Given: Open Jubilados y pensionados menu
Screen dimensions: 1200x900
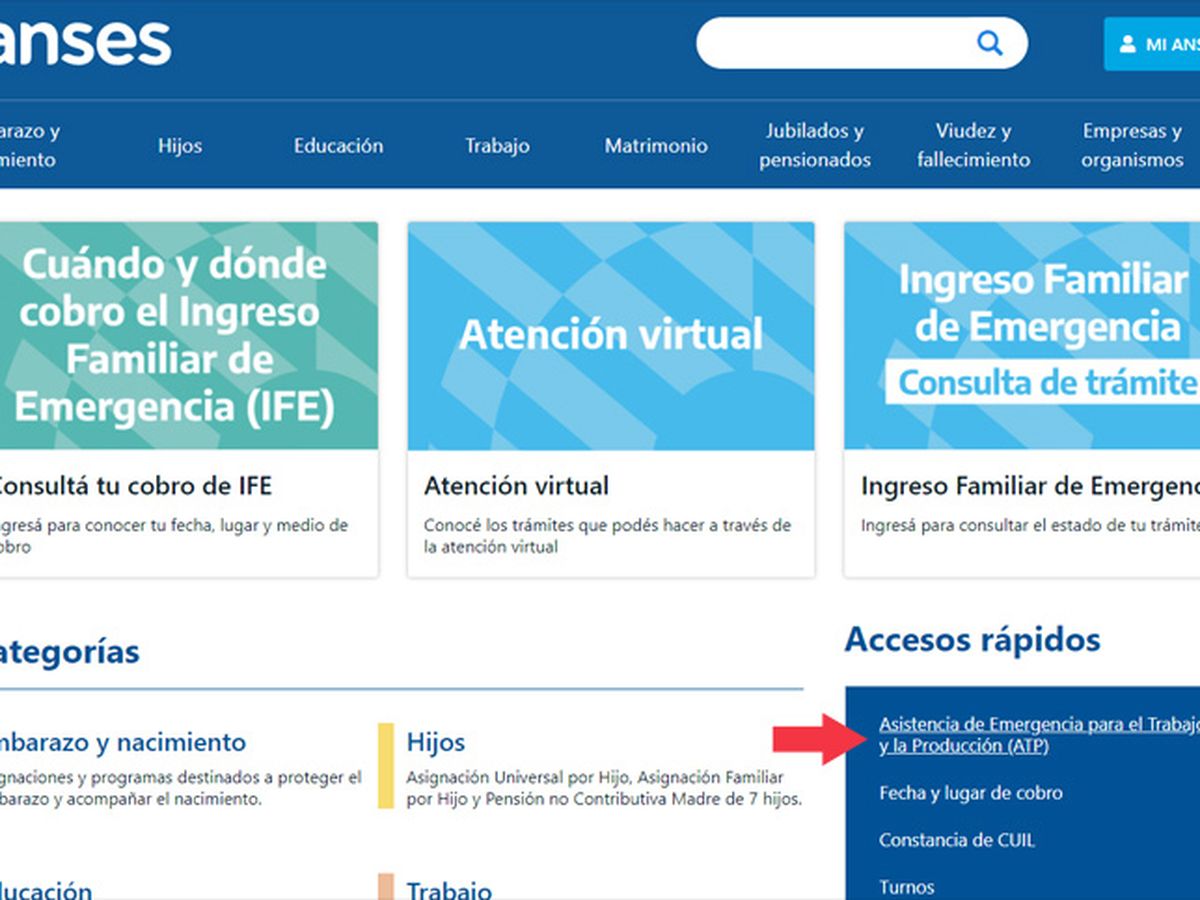Looking at the screenshot, I should (815, 146).
